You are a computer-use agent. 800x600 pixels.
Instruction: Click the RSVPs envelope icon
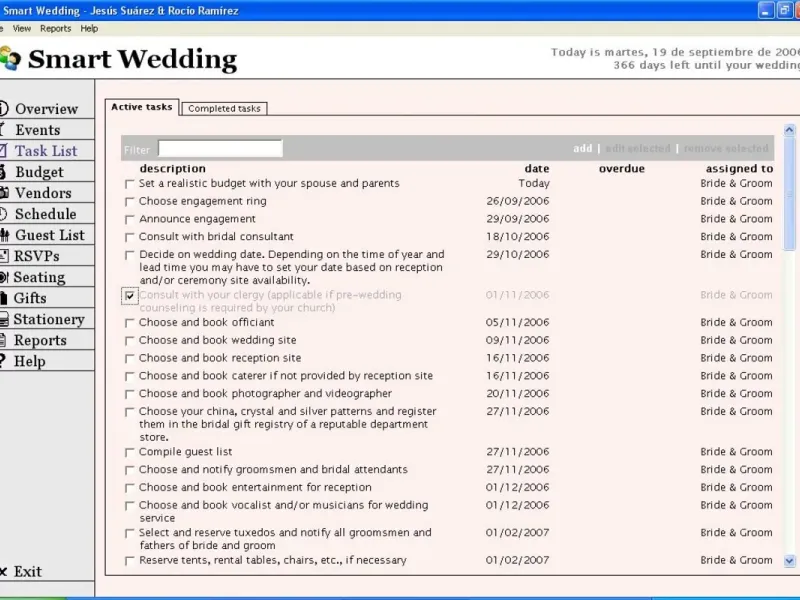(4, 256)
